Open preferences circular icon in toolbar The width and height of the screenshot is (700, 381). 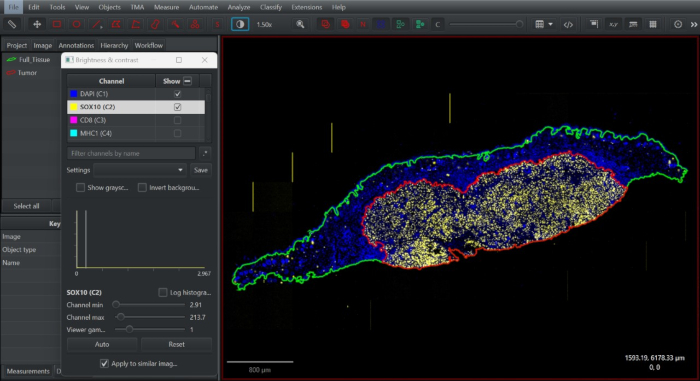(x=678, y=24)
